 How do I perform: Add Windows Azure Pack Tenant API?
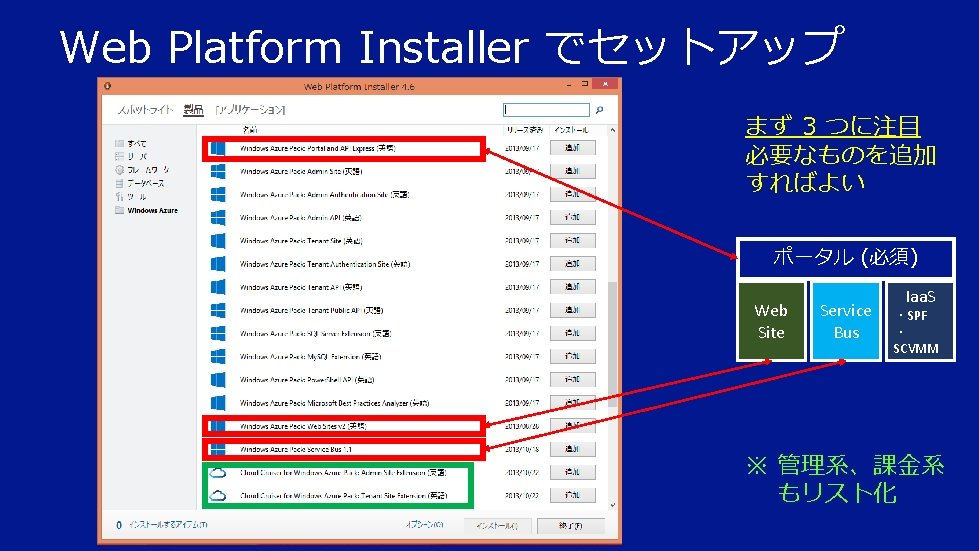pyautogui.click(x=573, y=286)
